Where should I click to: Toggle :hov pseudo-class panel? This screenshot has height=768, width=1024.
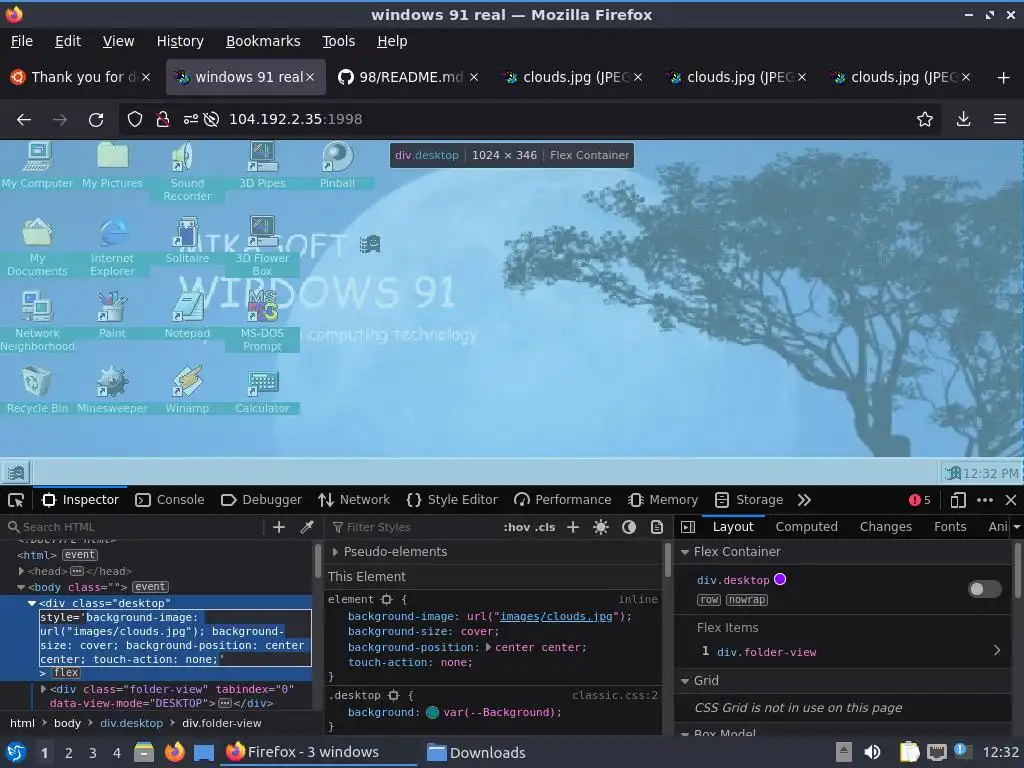click(517, 527)
